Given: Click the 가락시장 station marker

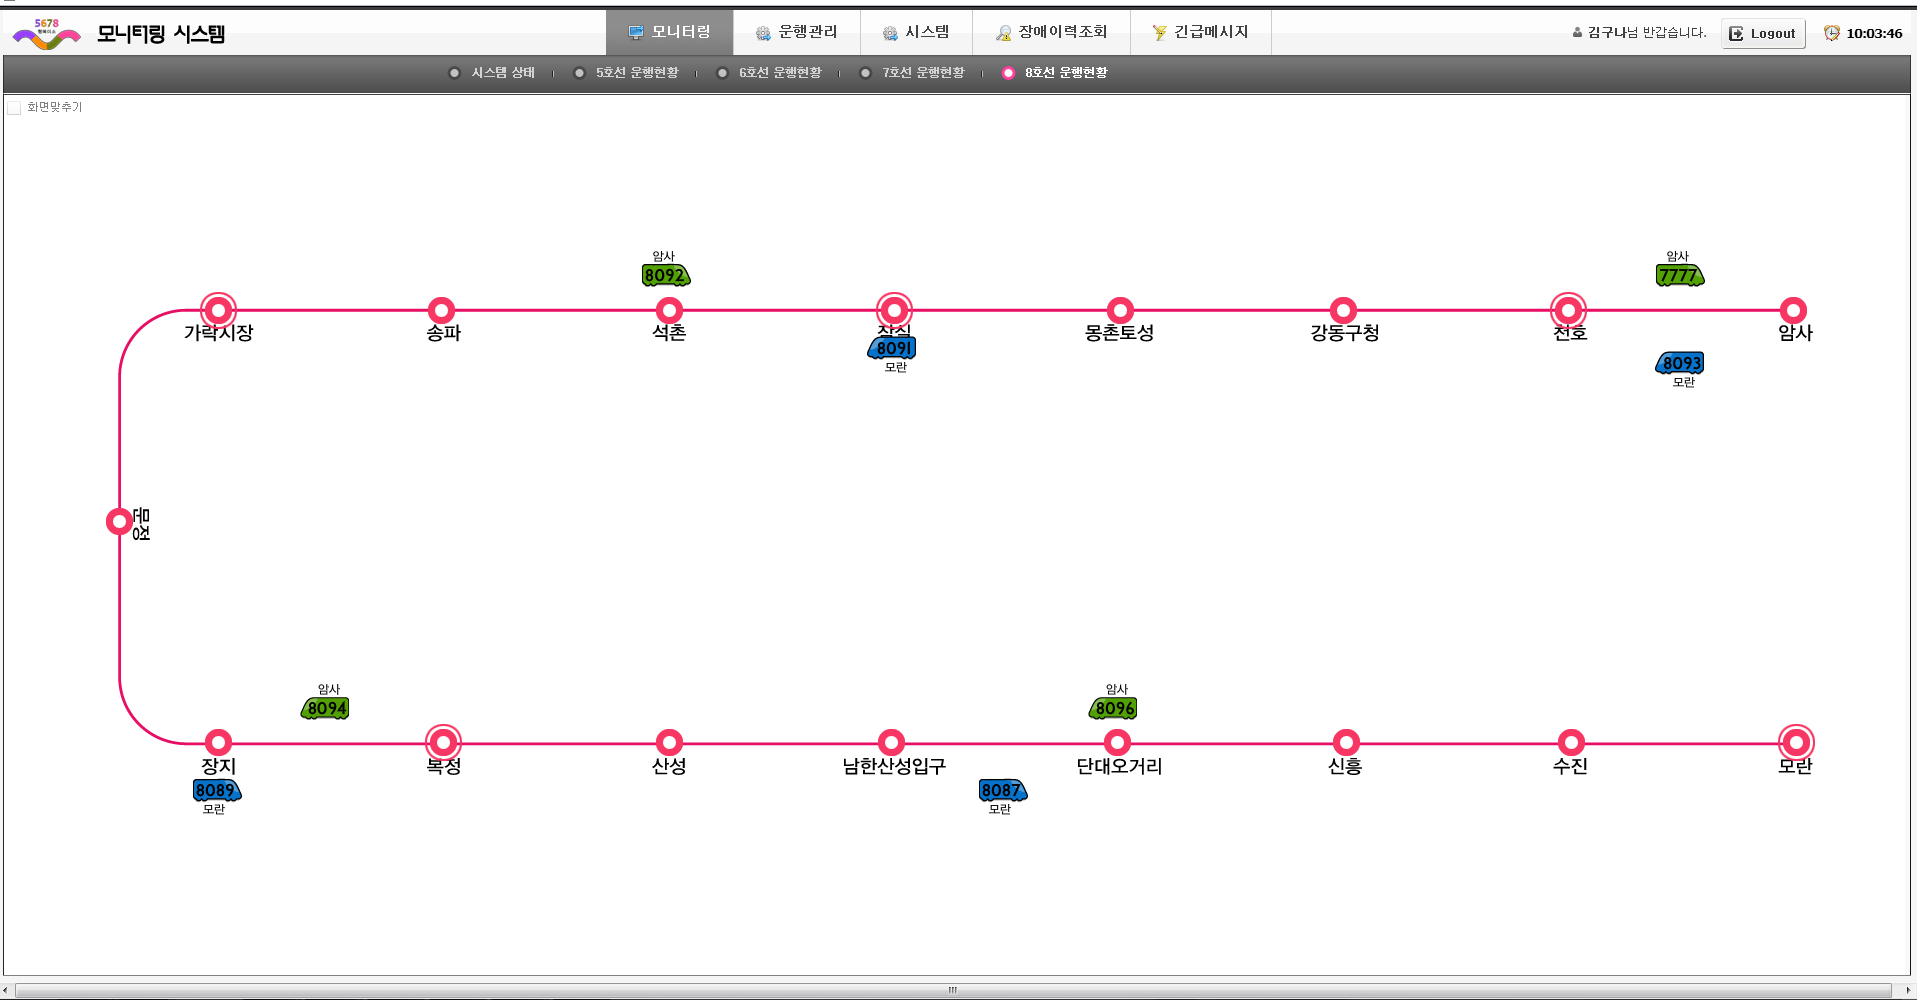Looking at the screenshot, I should click(x=218, y=310).
